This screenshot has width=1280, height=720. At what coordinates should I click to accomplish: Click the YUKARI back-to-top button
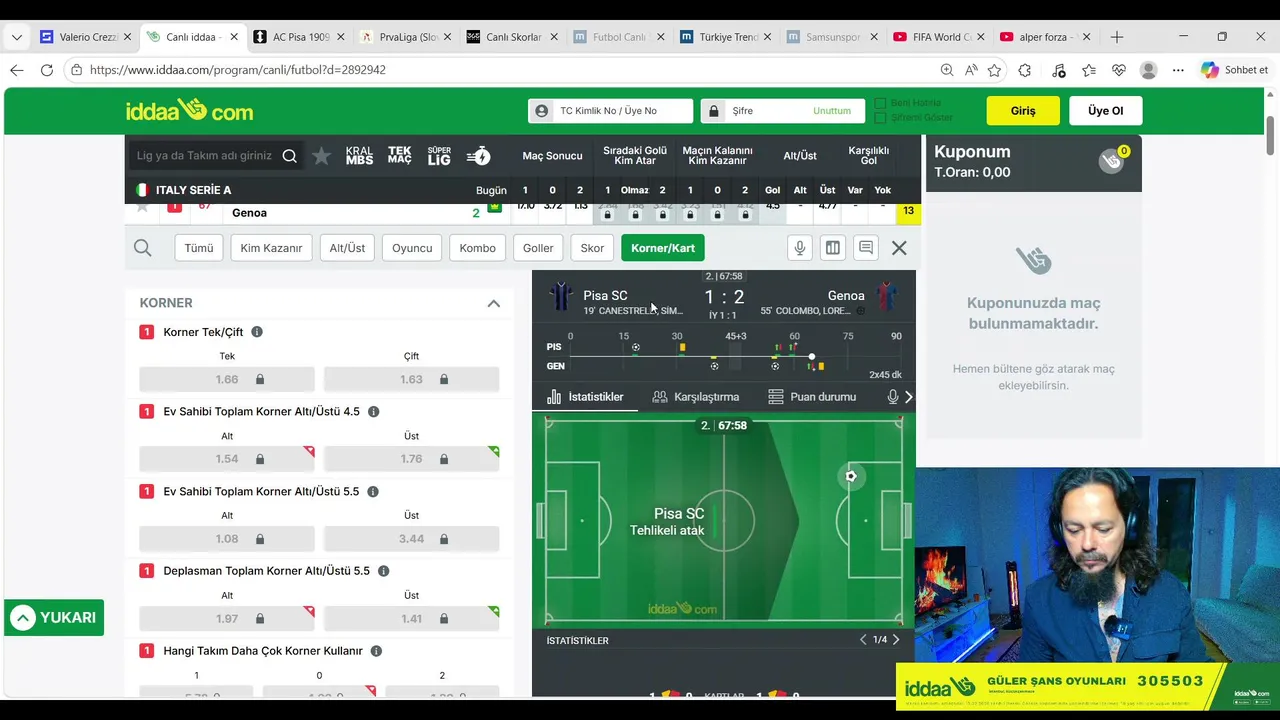point(54,618)
